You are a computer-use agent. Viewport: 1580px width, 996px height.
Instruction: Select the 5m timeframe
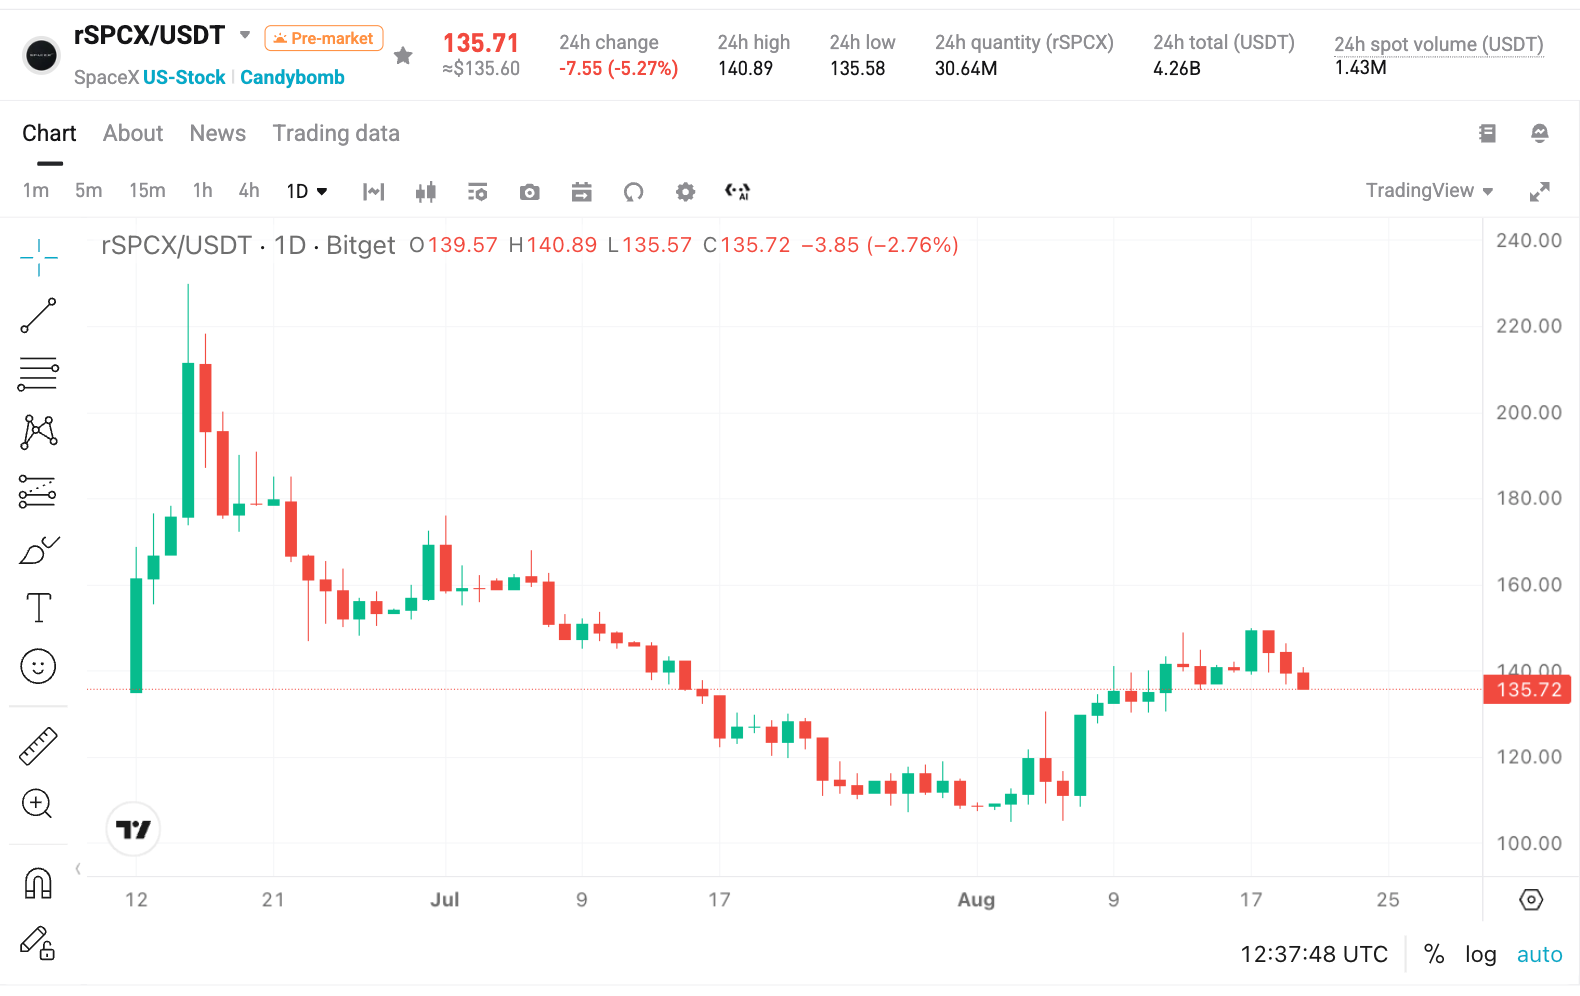[x=89, y=191]
